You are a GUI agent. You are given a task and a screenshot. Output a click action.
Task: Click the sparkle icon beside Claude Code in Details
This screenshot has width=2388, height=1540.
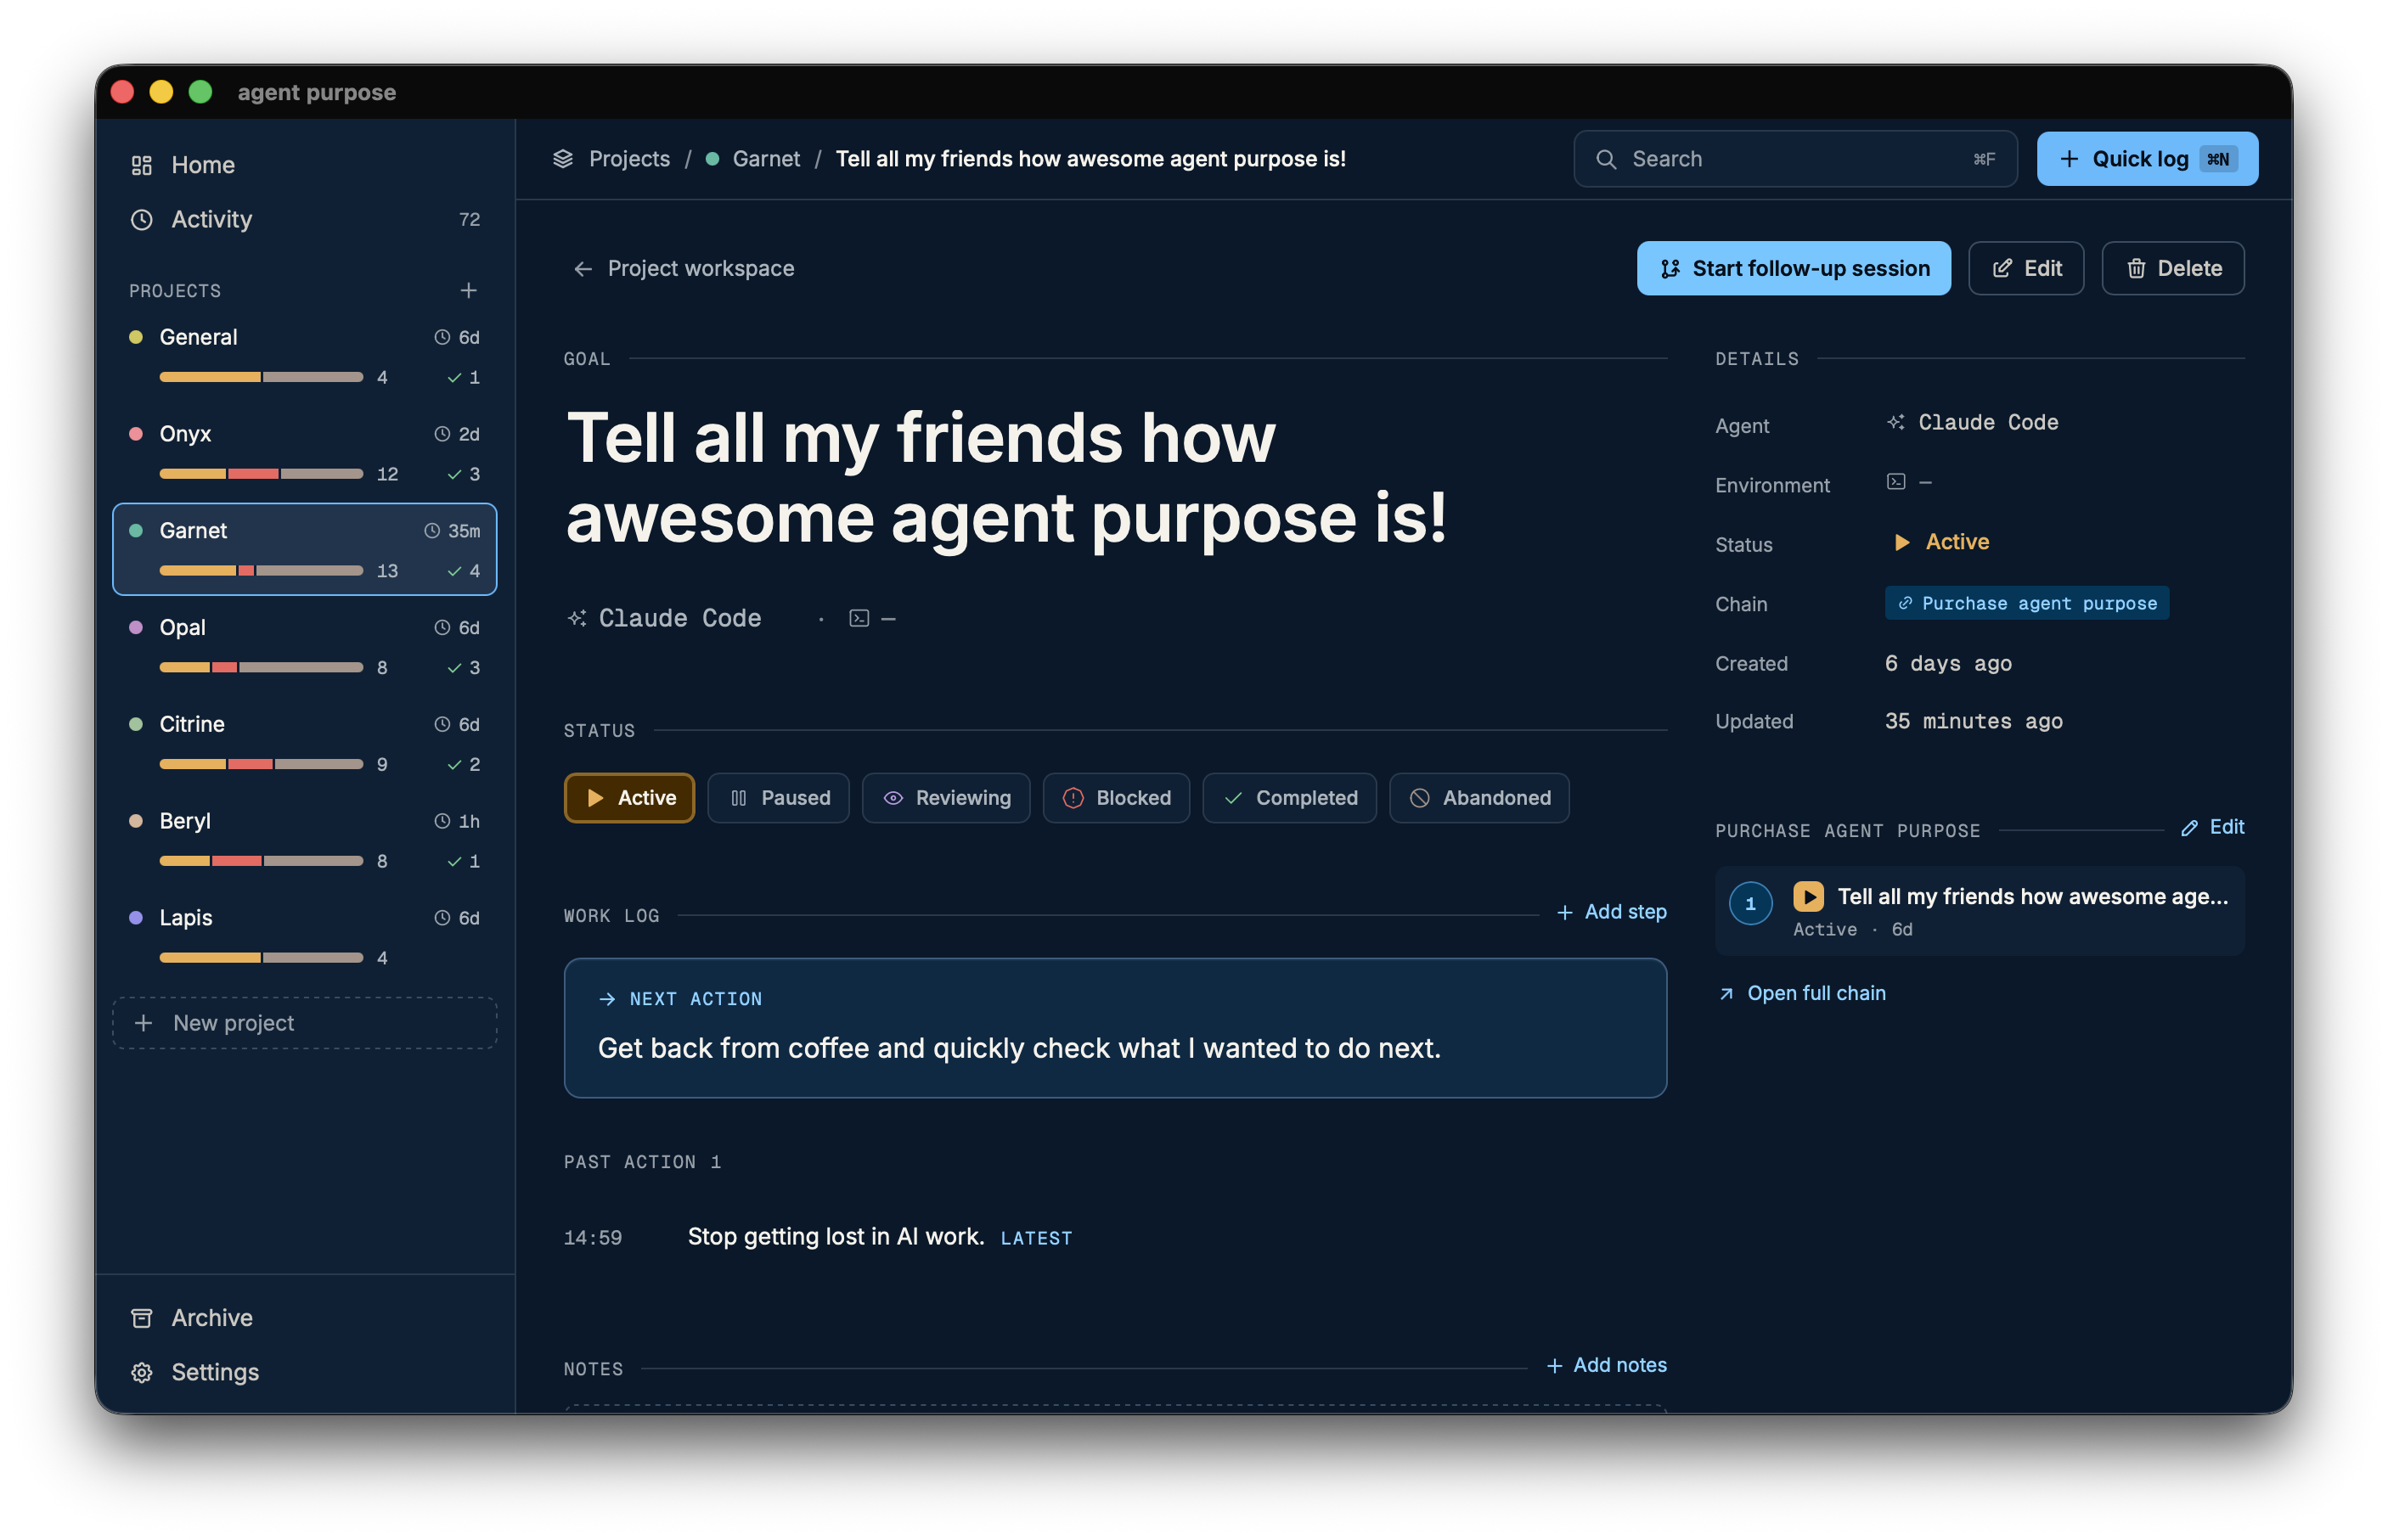[x=1895, y=422]
